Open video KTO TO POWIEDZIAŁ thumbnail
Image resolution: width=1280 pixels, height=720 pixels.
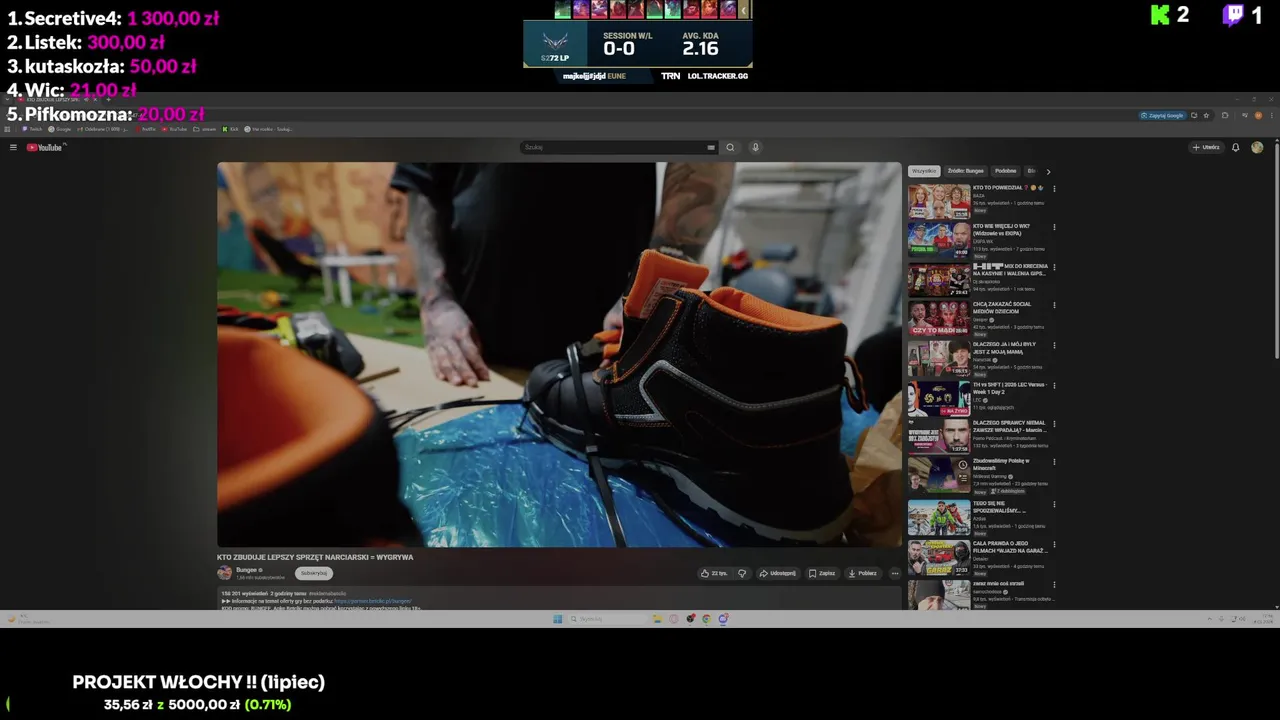(x=939, y=201)
